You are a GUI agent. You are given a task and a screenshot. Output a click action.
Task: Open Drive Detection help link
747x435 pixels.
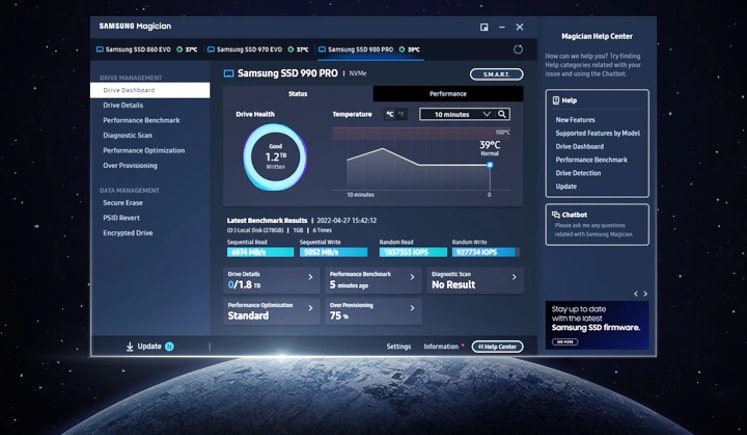tap(578, 173)
